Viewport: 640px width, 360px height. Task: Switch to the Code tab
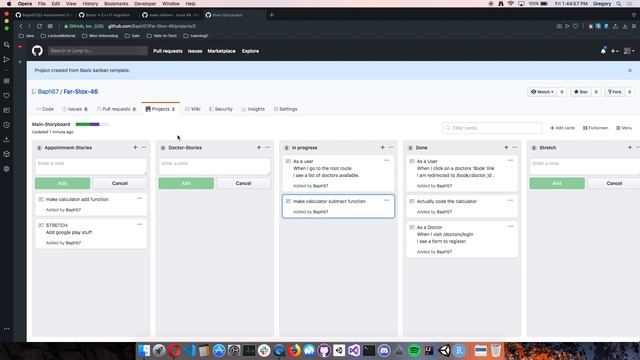(45, 109)
